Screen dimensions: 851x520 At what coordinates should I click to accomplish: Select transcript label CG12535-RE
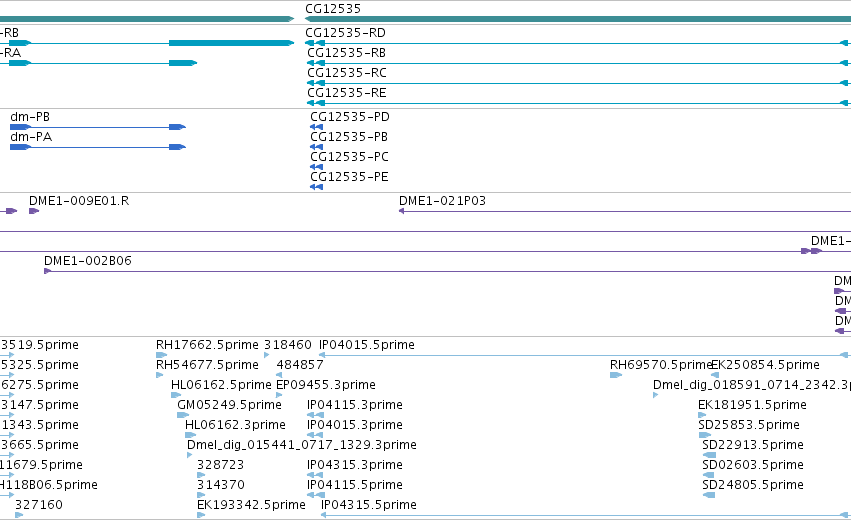(347, 93)
